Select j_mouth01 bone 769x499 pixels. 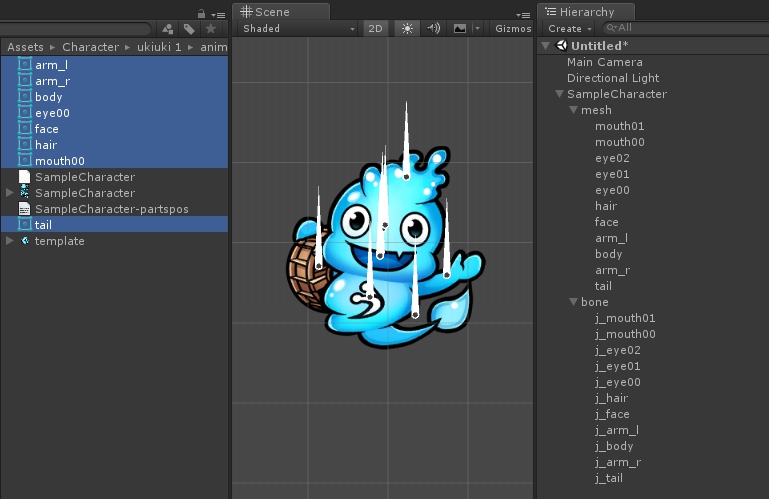pos(625,318)
